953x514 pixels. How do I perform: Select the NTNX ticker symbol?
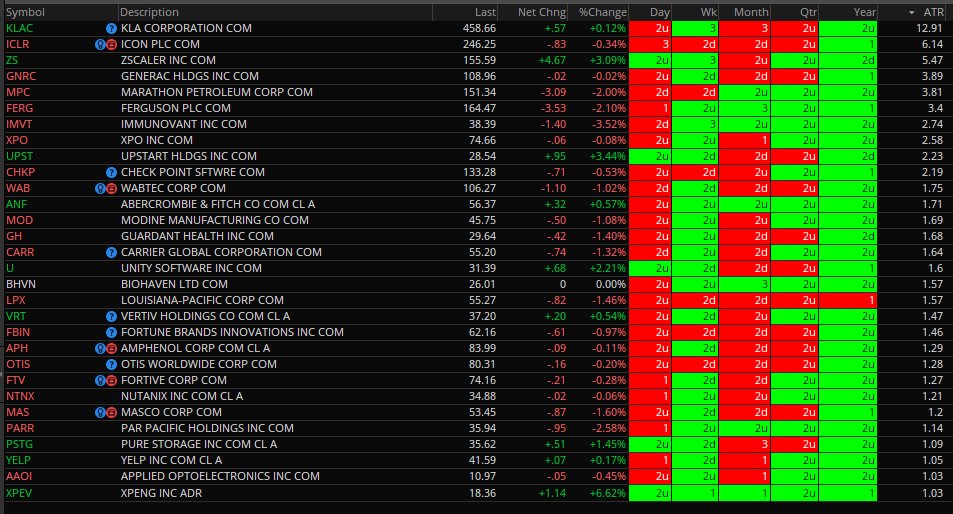[20, 397]
